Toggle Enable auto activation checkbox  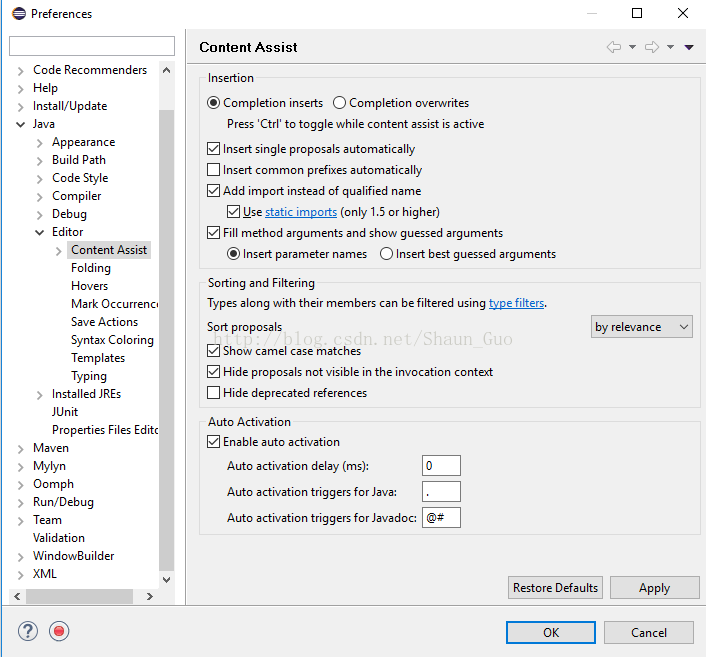(213, 442)
